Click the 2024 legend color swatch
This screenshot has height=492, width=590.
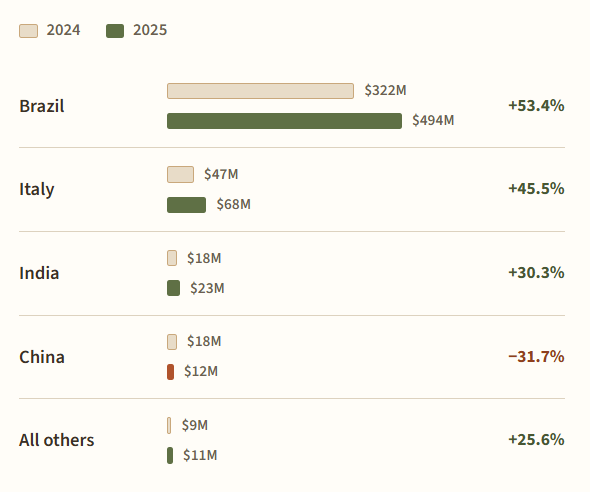[x=28, y=31]
